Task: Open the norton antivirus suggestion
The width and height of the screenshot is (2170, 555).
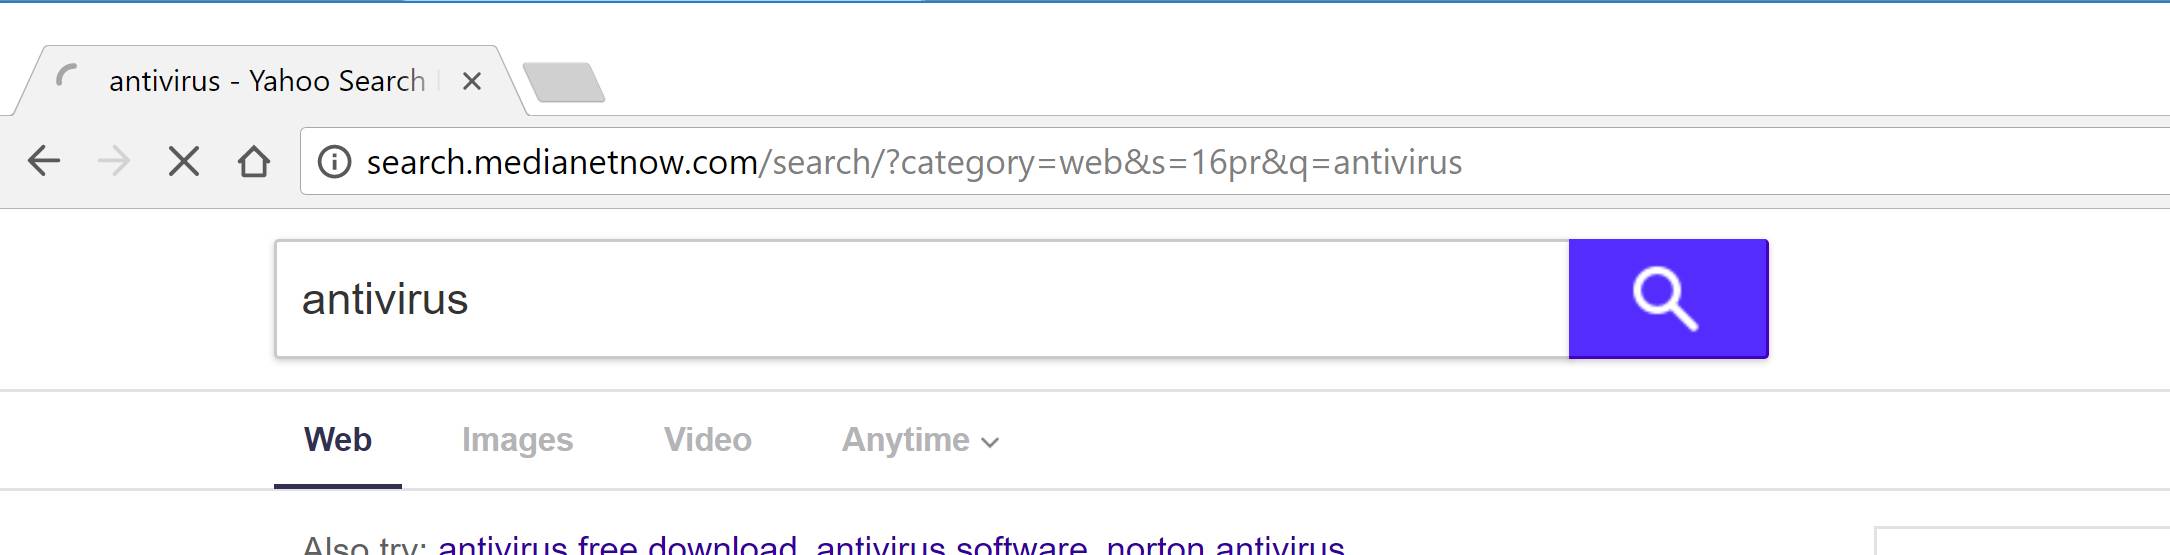Action: [1225, 546]
